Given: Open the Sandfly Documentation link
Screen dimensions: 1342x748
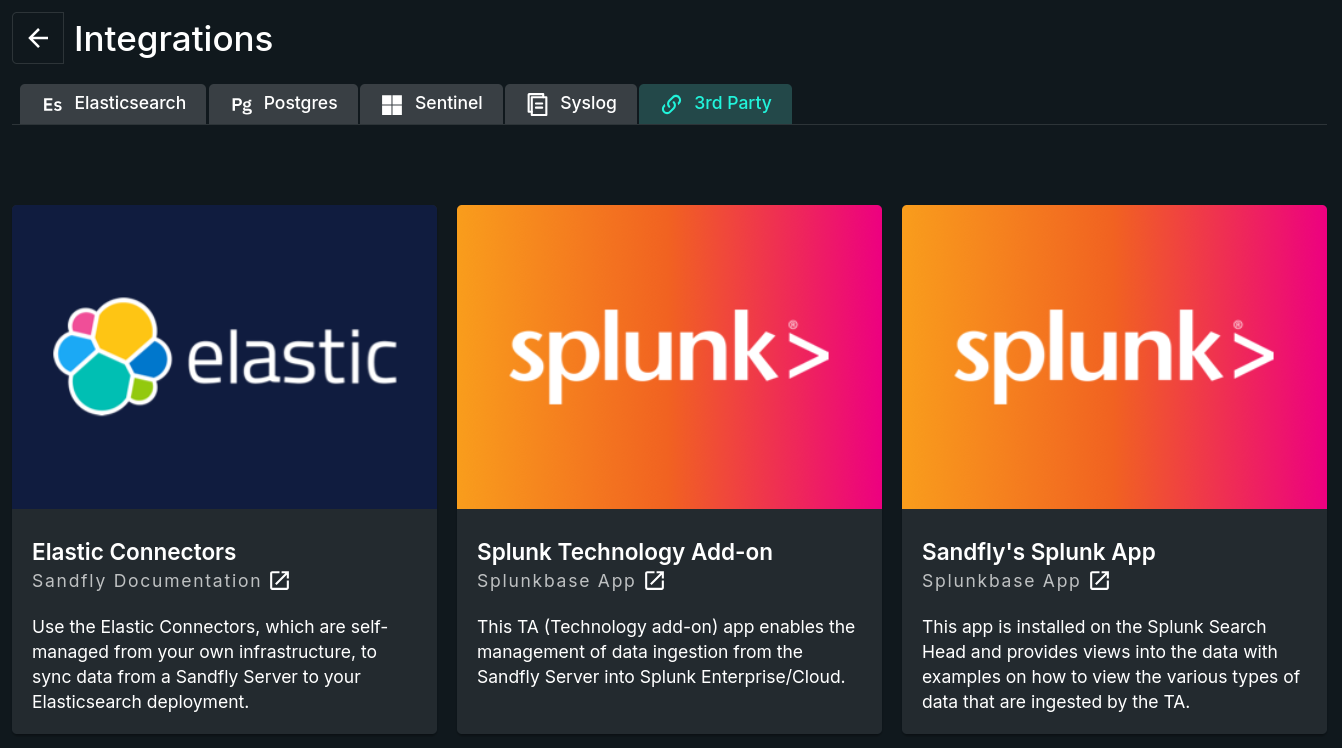Looking at the screenshot, I should (x=146, y=581).
